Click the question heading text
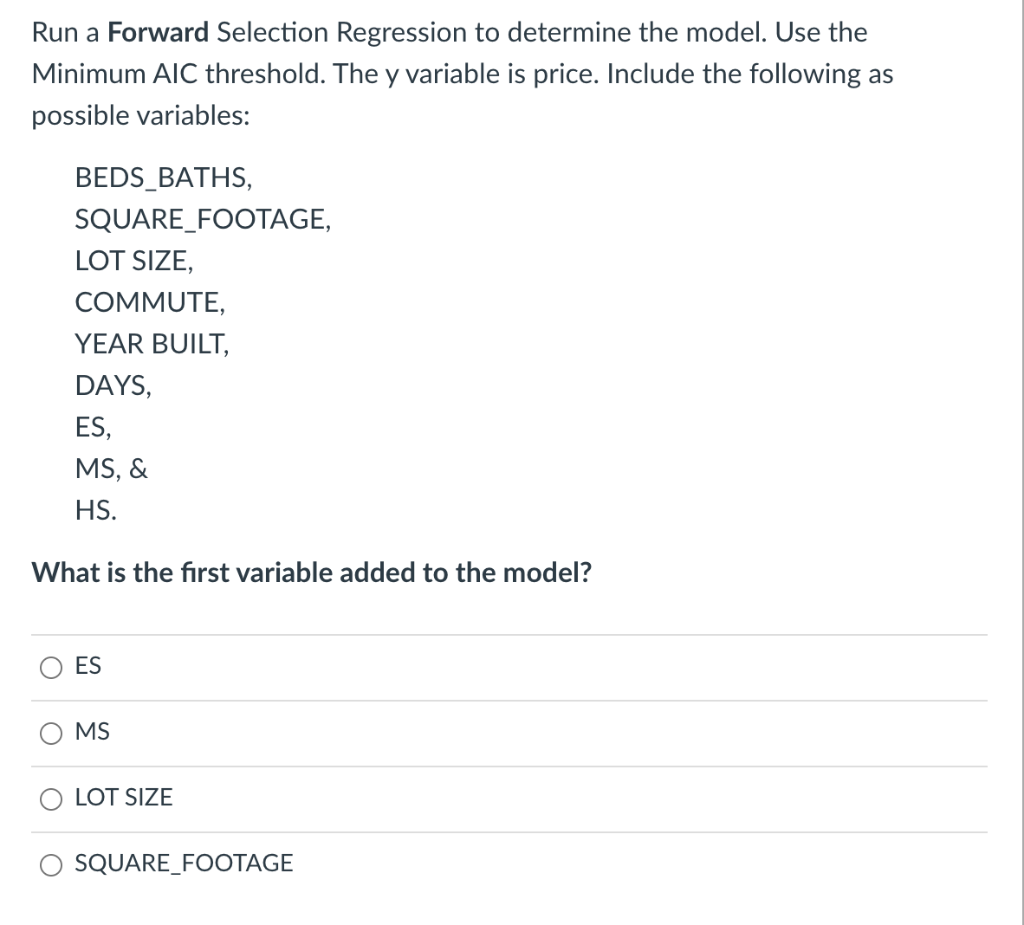 [311, 572]
